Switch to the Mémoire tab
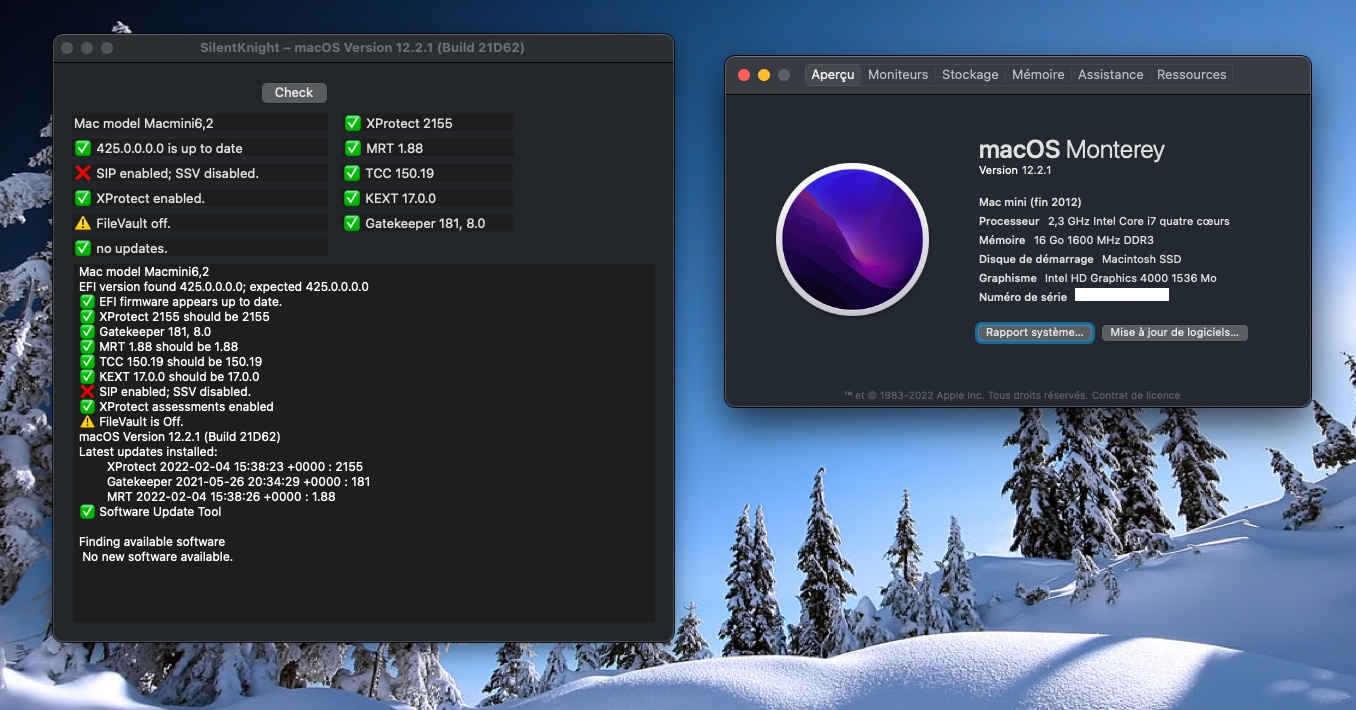This screenshot has height=710, width=1356. (1038, 75)
